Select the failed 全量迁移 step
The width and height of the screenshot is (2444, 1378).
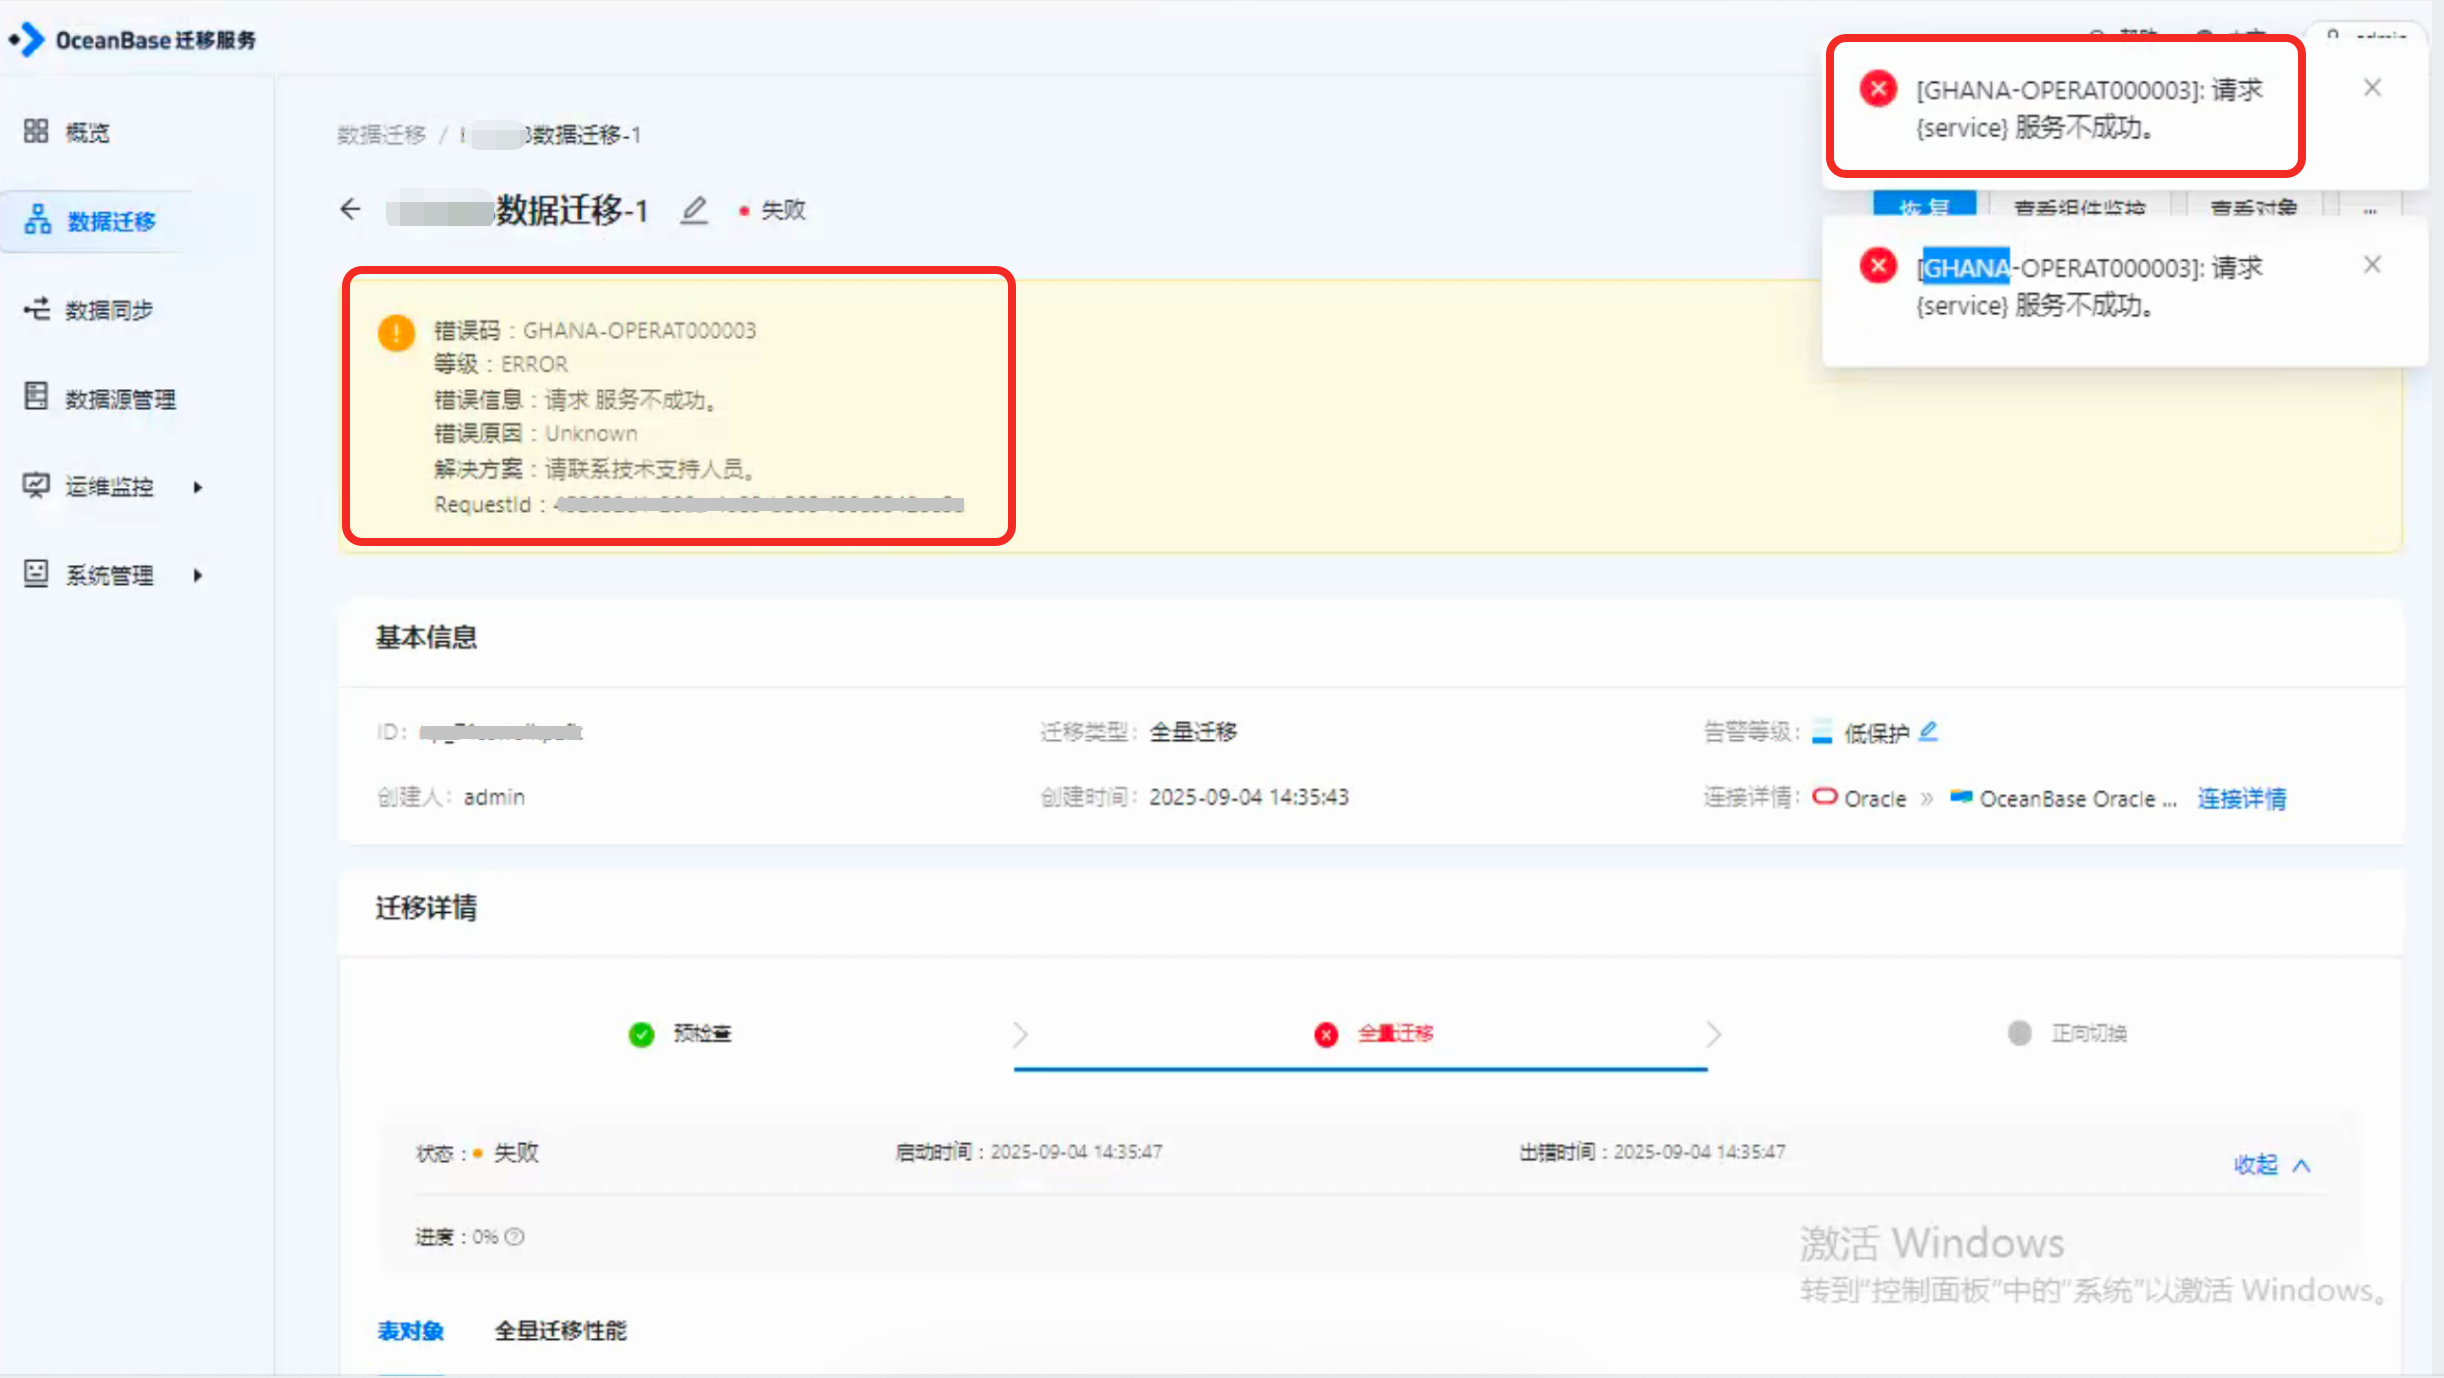(1374, 1034)
